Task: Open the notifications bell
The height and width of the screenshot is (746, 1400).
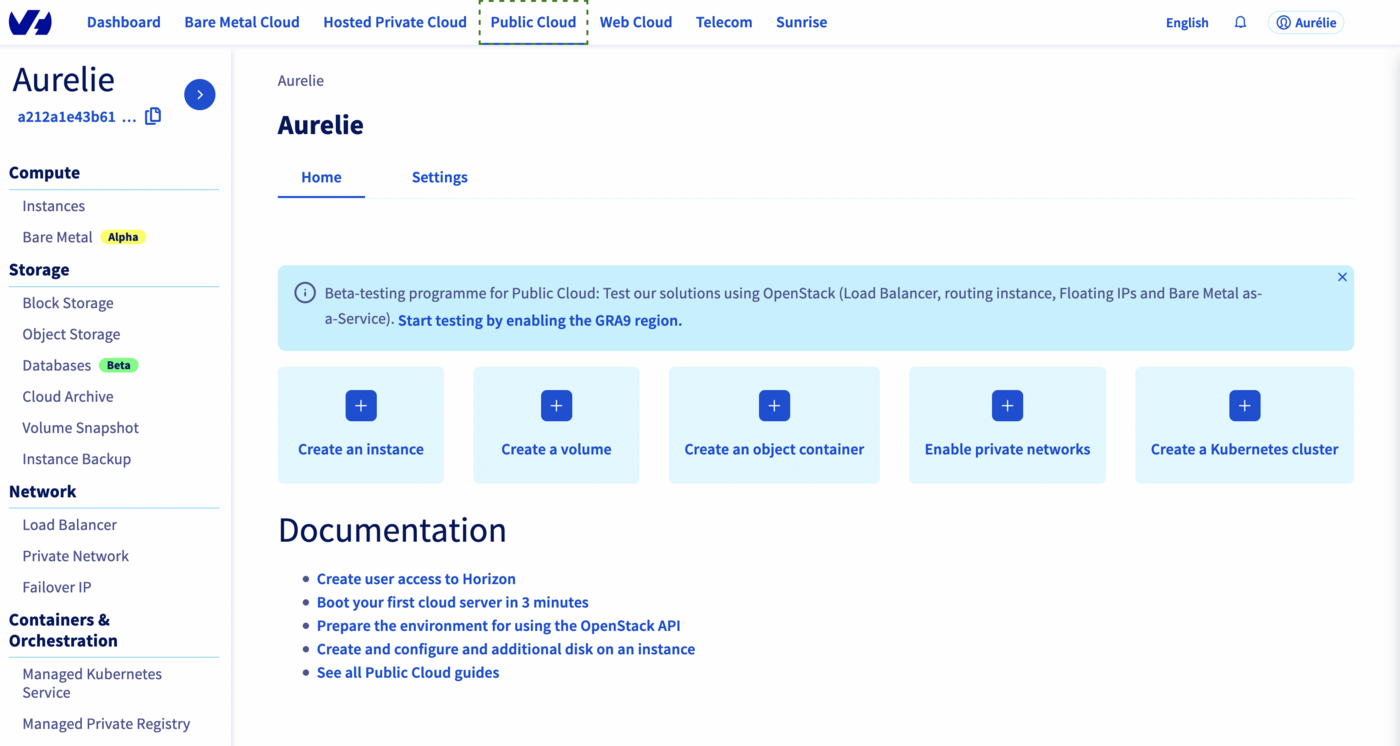Action: point(1240,21)
